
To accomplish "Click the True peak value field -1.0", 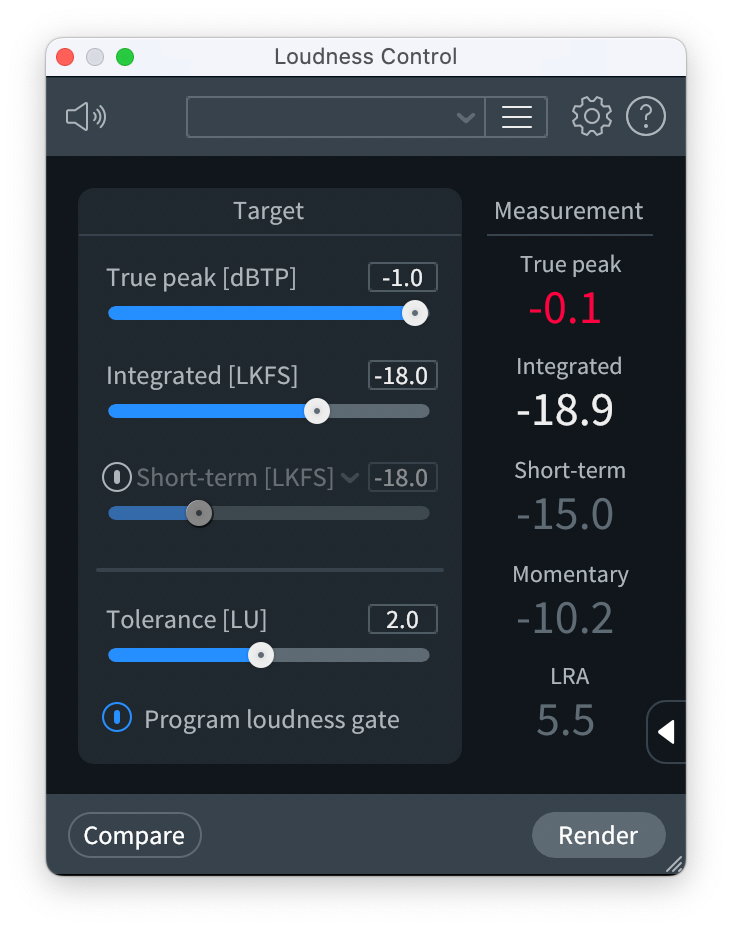I will tap(402, 277).
